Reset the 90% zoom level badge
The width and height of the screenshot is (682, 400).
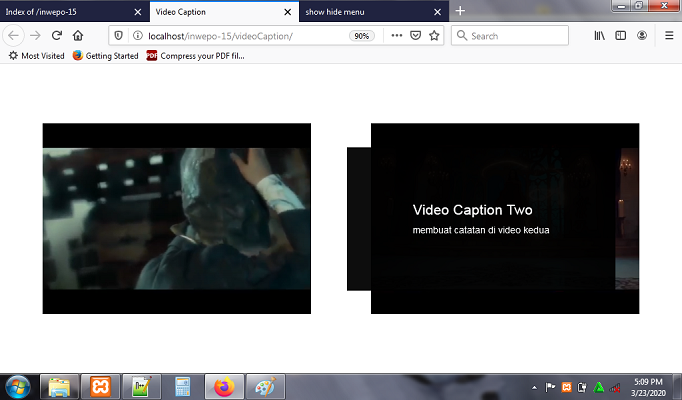pos(361,36)
